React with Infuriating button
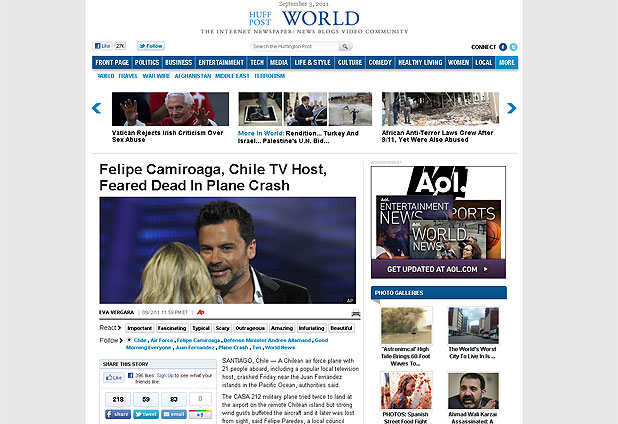Image resolution: width=618 pixels, height=424 pixels. [311, 328]
